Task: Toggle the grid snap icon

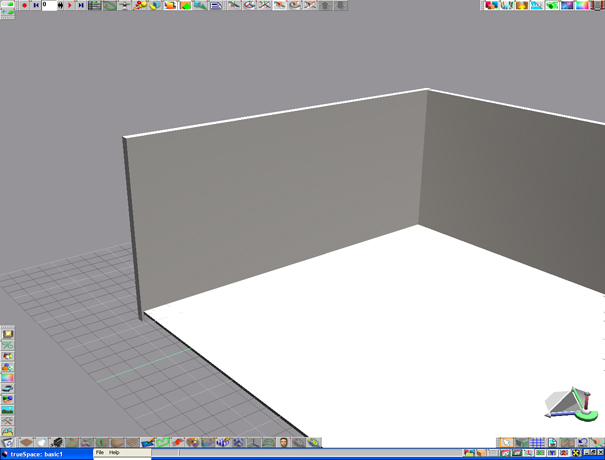Action: point(537,442)
